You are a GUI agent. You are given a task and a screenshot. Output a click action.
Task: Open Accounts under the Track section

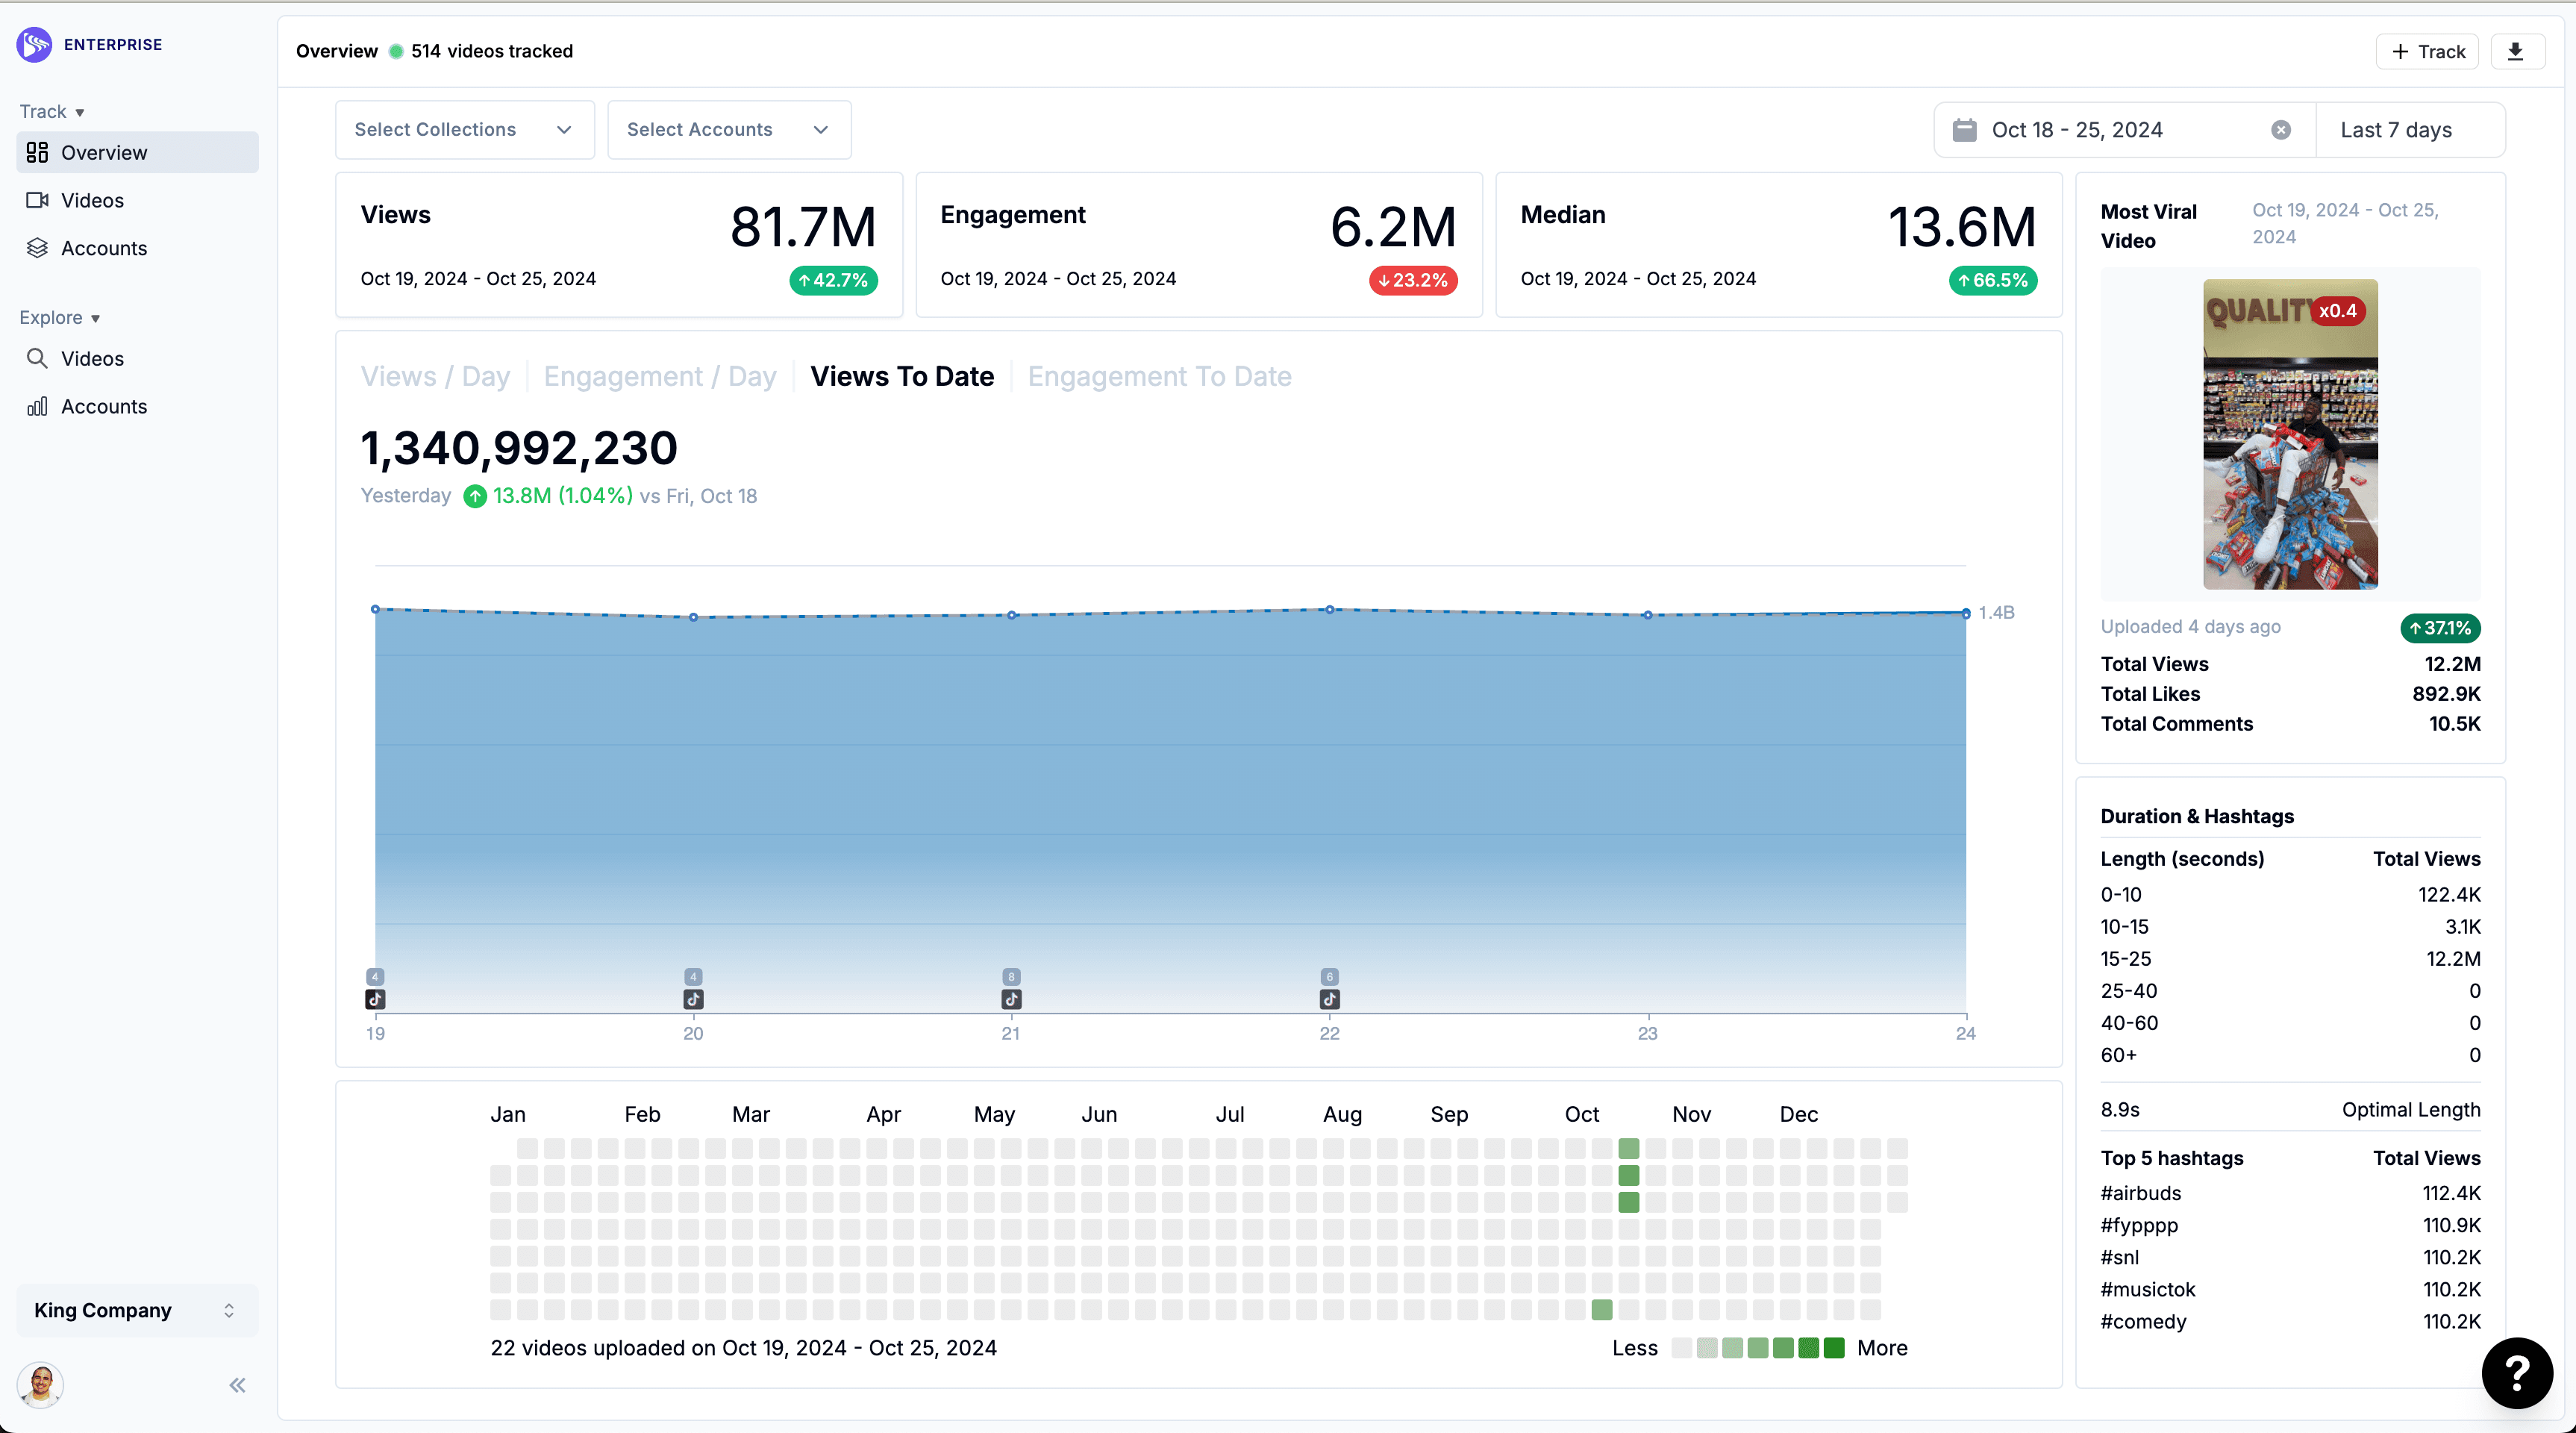[137, 248]
